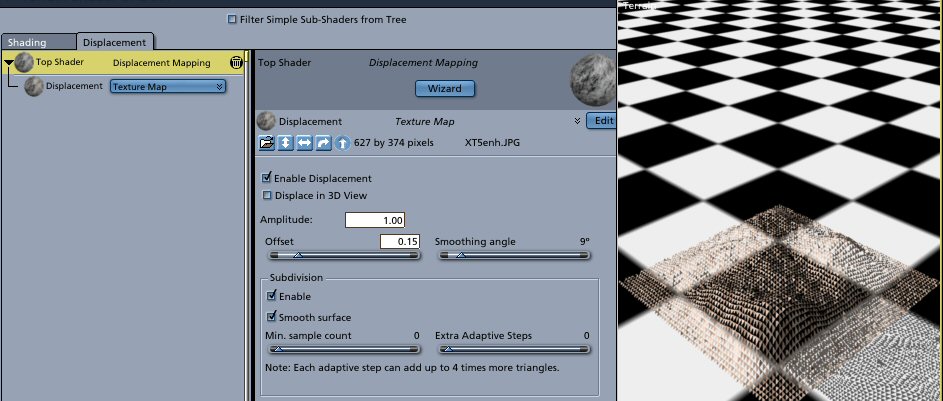The height and width of the screenshot is (401, 943).
Task: Open the Texture Map dropdown in the tree
Action: coord(168,87)
